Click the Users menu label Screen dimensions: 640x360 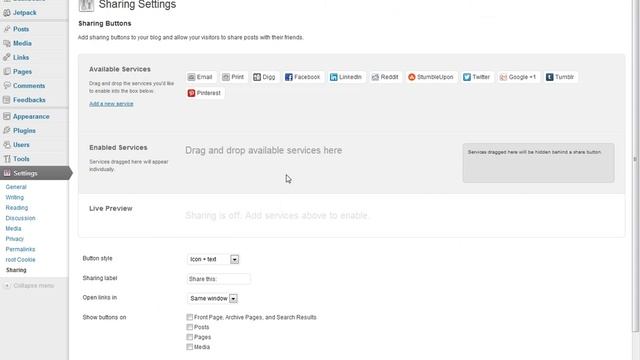(21, 145)
